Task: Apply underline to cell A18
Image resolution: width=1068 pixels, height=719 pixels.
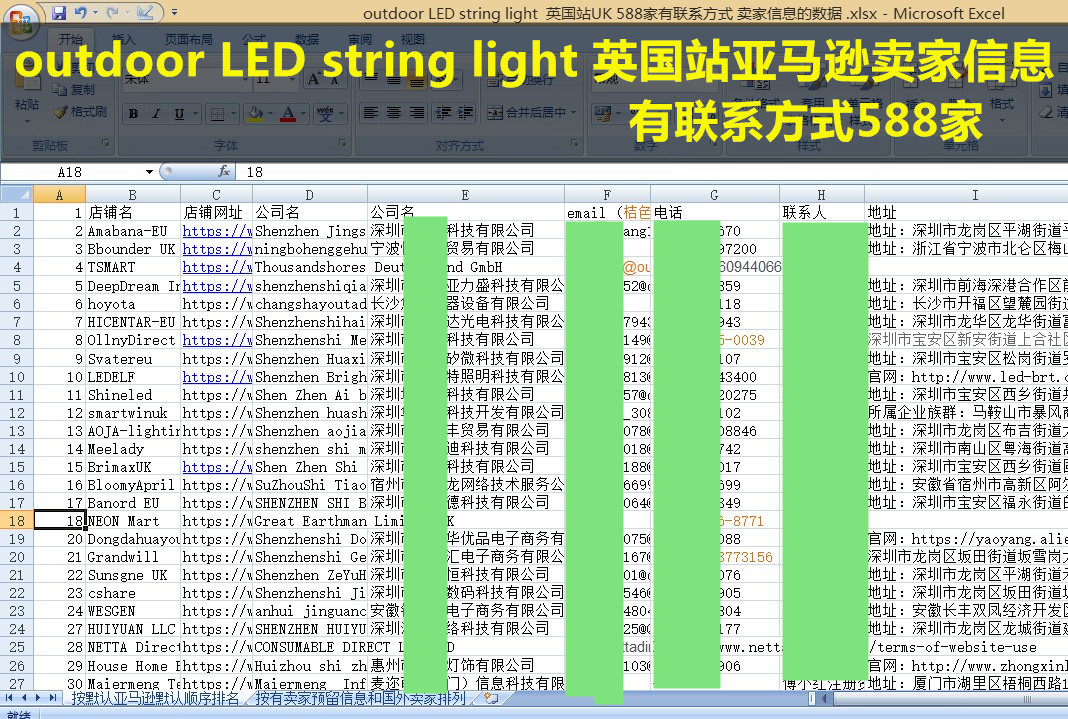Action: pyautogui.click(x=179, y=114)
